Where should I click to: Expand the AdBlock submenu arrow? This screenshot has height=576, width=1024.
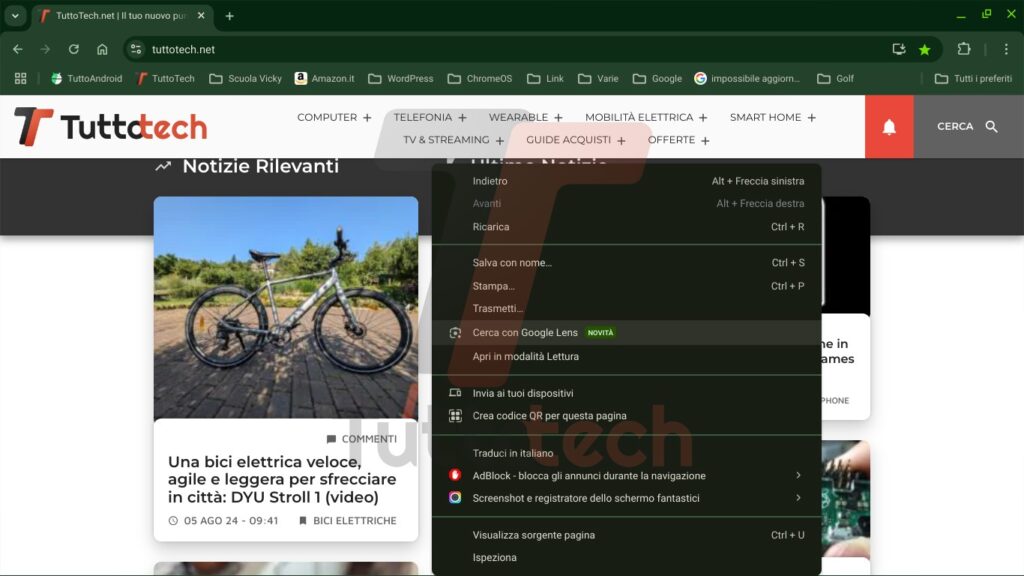tap(799, 476)
